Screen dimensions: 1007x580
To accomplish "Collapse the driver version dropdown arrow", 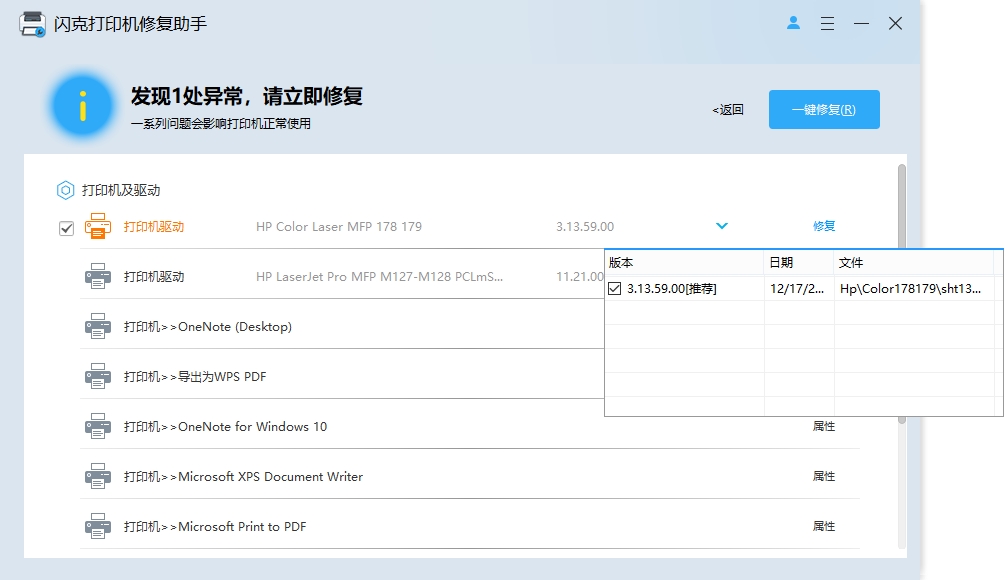I will click(722, 226).
